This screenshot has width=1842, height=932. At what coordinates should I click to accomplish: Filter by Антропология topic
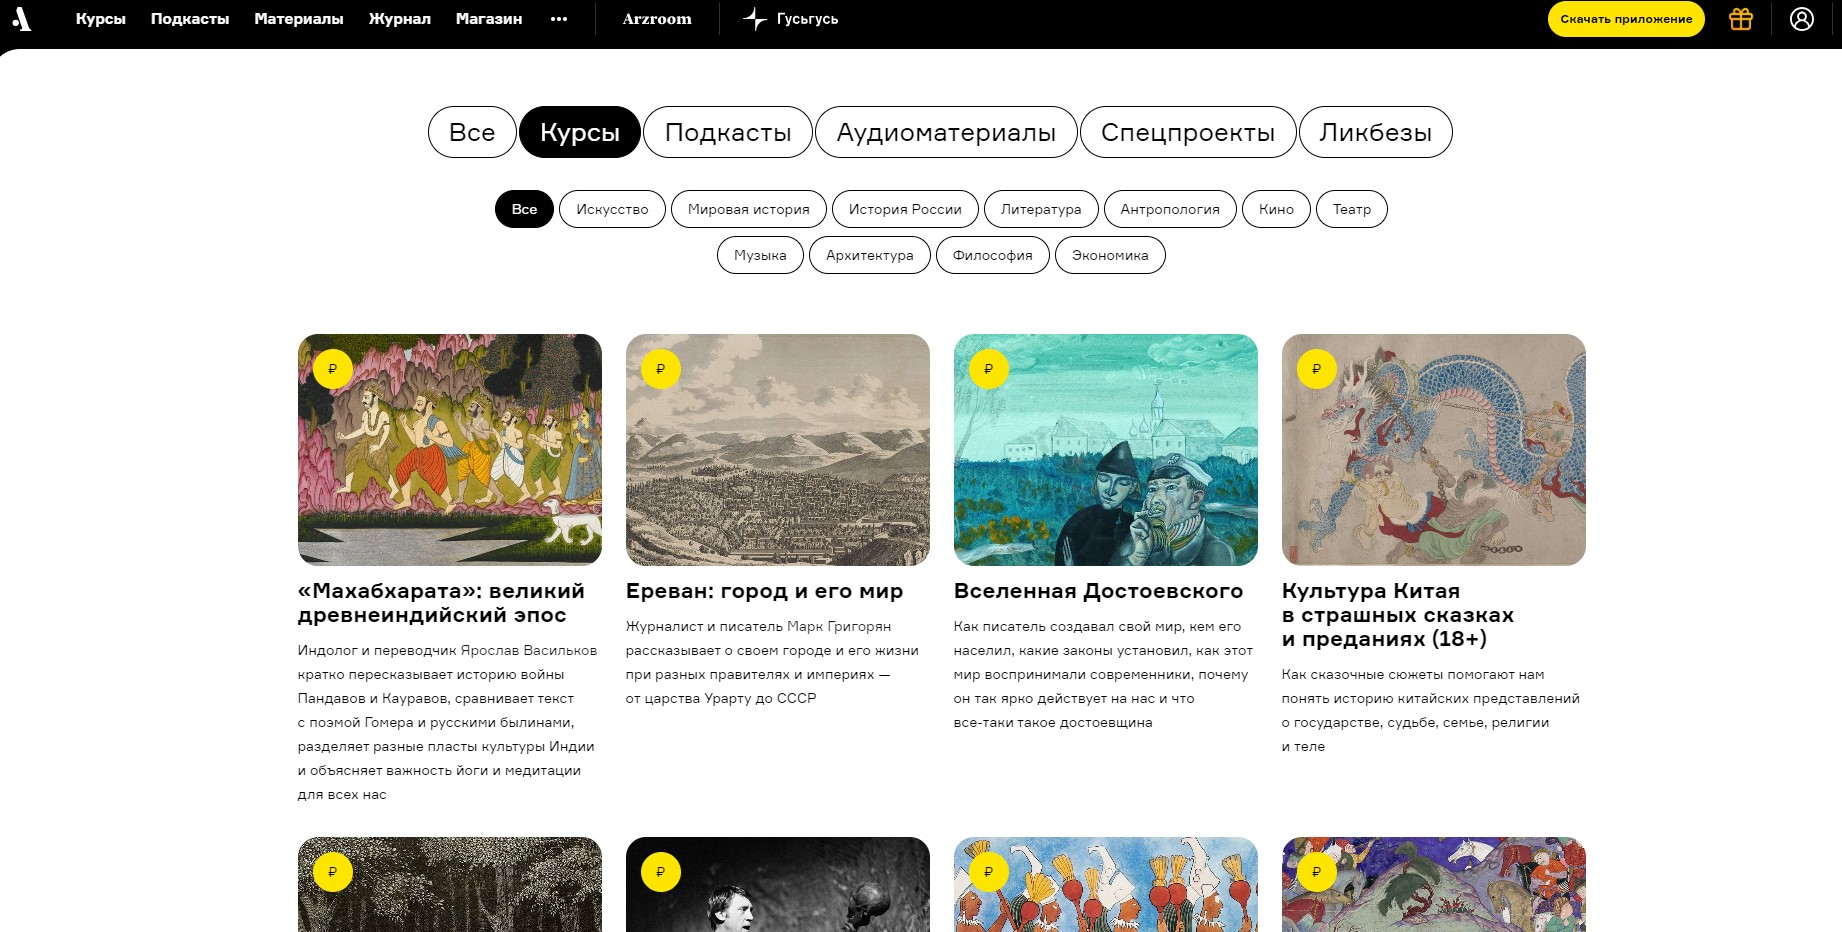pyautogui.click(x=1170, y=209)
